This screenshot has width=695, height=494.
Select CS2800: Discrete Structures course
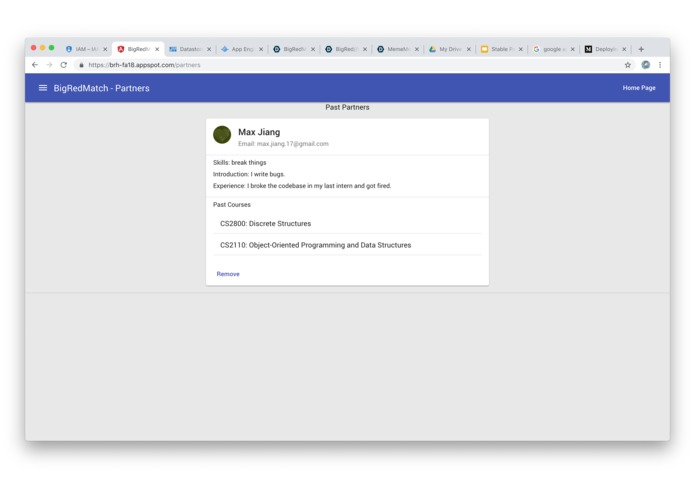[x=347, y=223]
